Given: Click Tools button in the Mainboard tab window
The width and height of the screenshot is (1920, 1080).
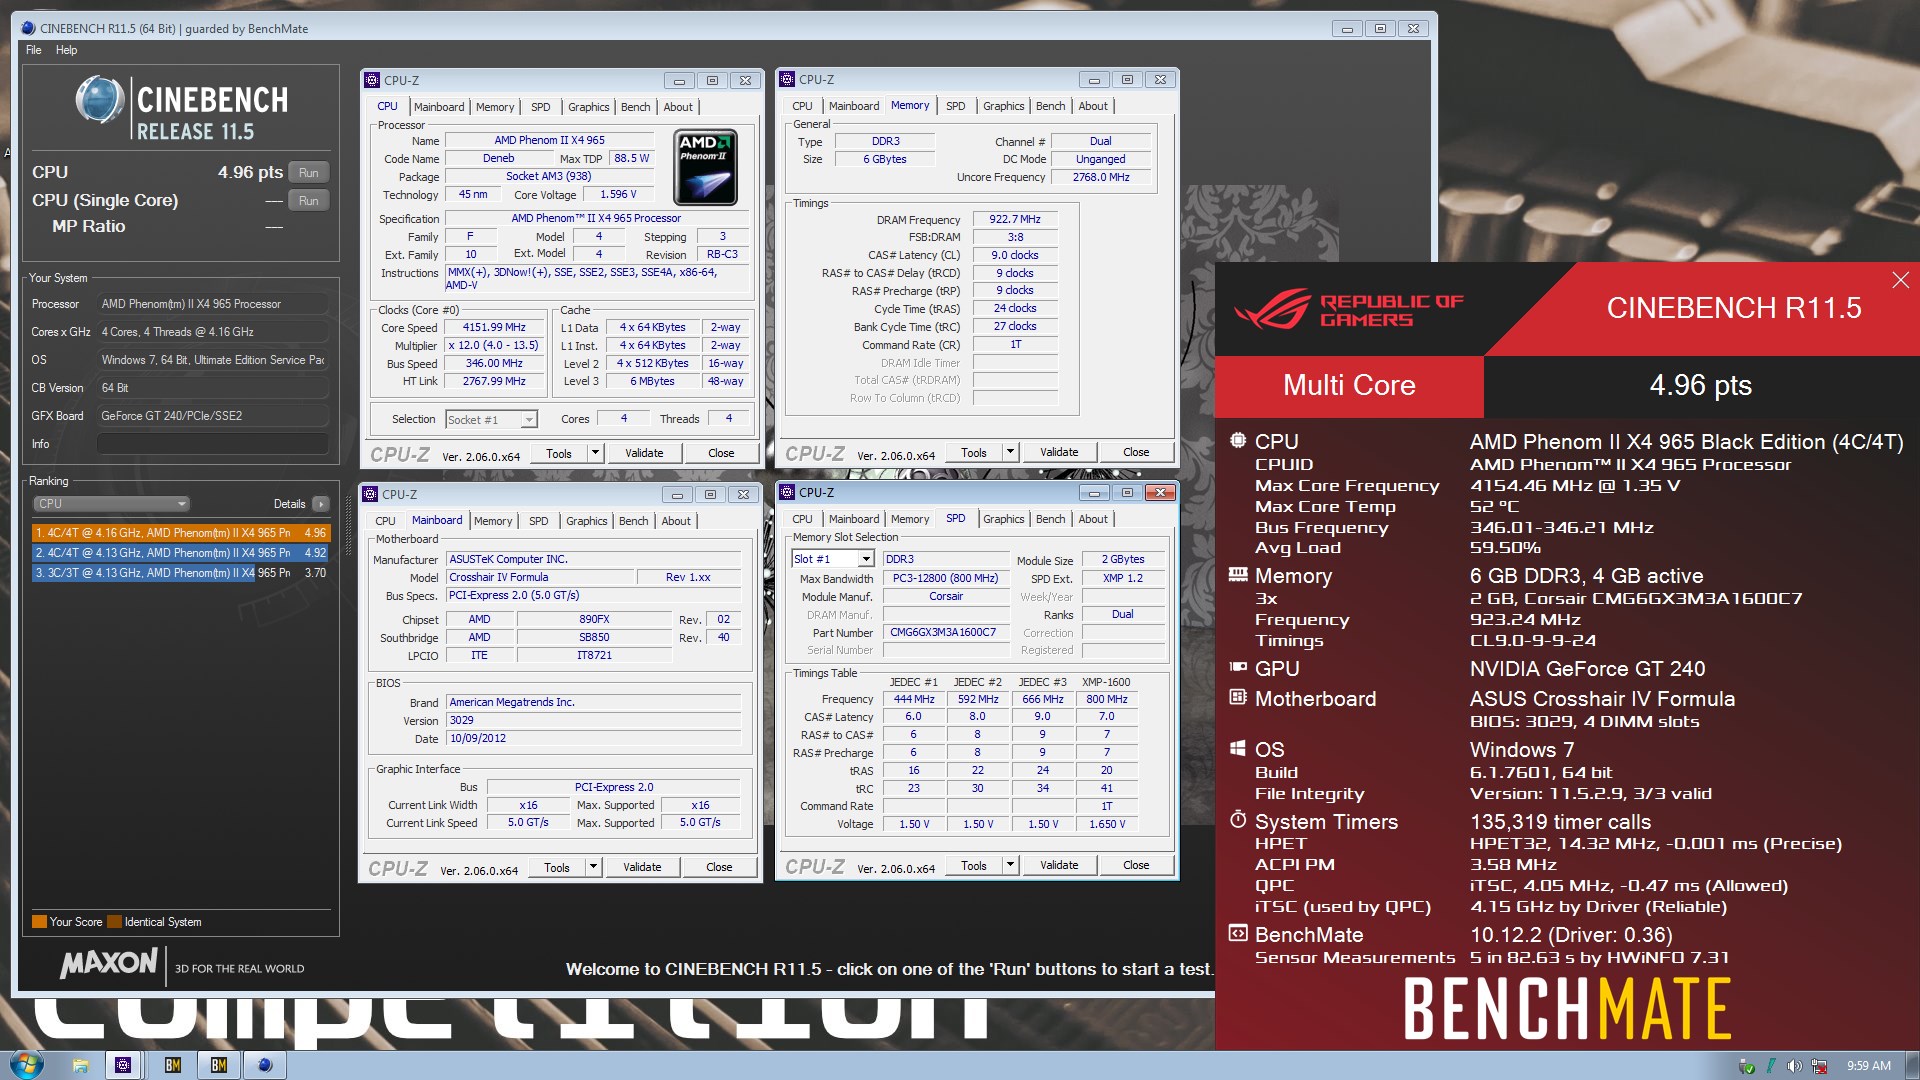Looking at the screenshot, I should [557, 867].
